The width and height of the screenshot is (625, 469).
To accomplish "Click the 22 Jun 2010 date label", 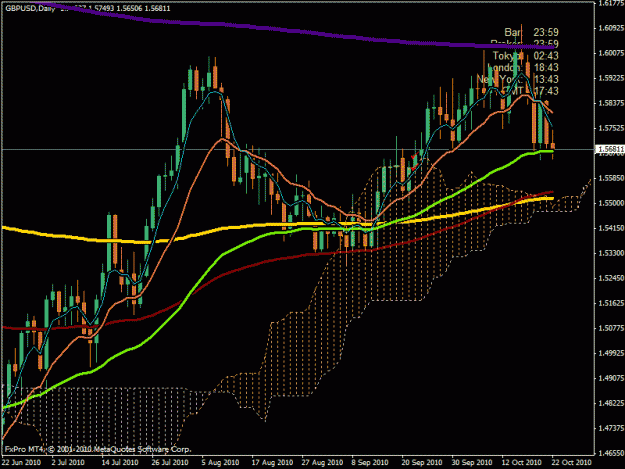I will 21,462.
